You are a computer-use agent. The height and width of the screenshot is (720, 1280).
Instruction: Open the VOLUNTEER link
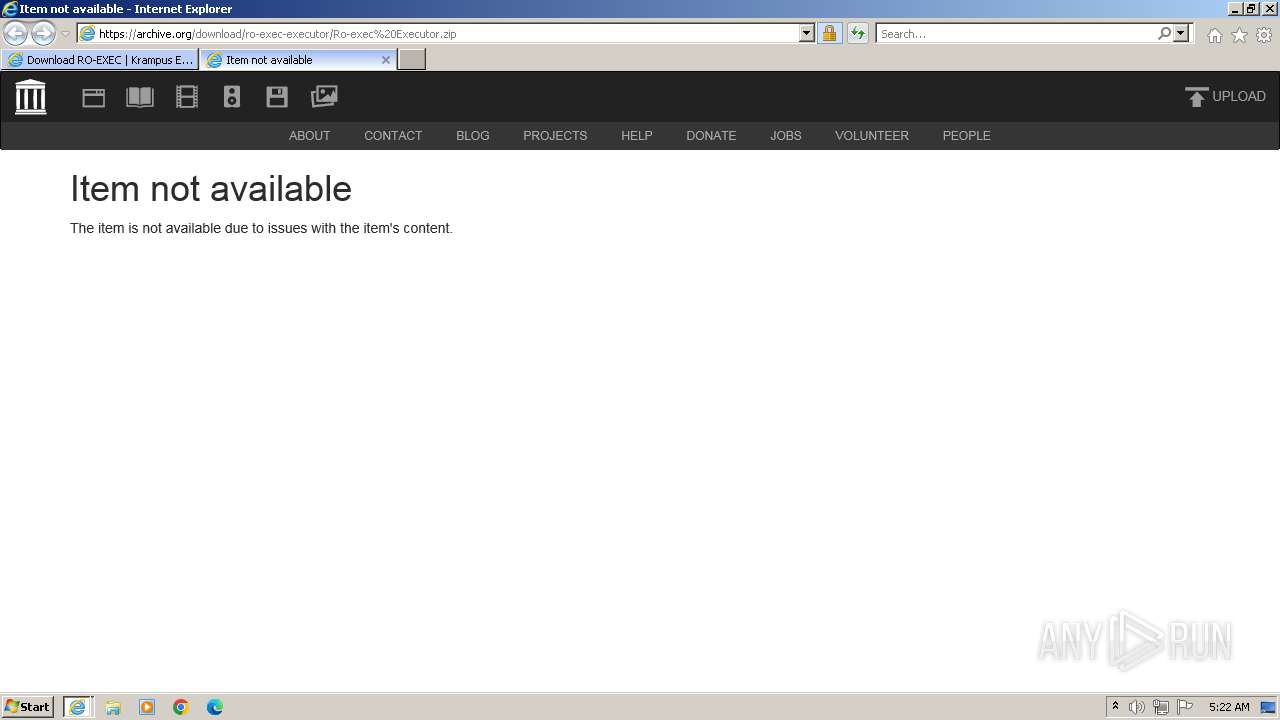tap(872, 136)
